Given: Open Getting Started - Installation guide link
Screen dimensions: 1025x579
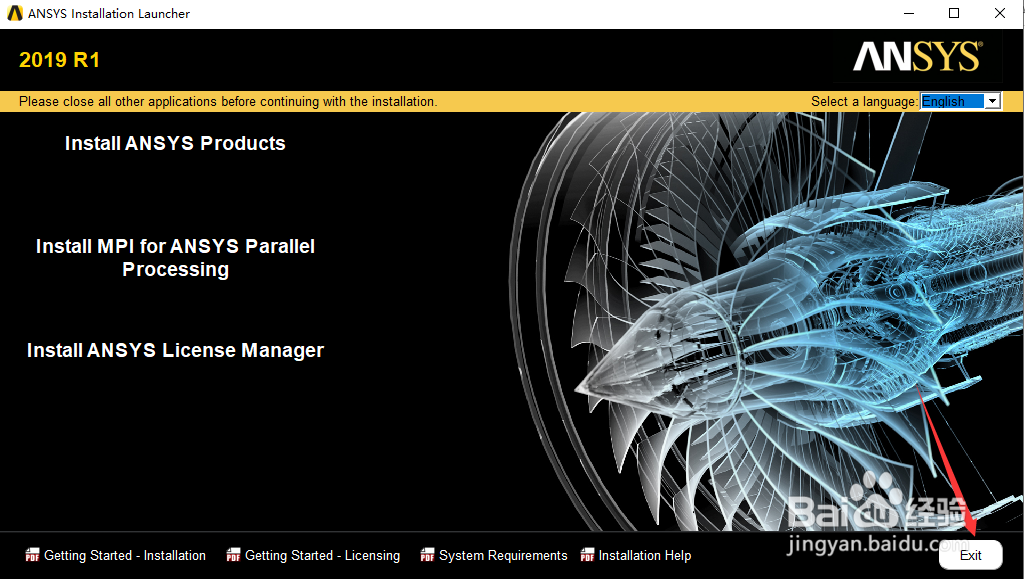Looking at the screenshot, I should pos(125,555).
